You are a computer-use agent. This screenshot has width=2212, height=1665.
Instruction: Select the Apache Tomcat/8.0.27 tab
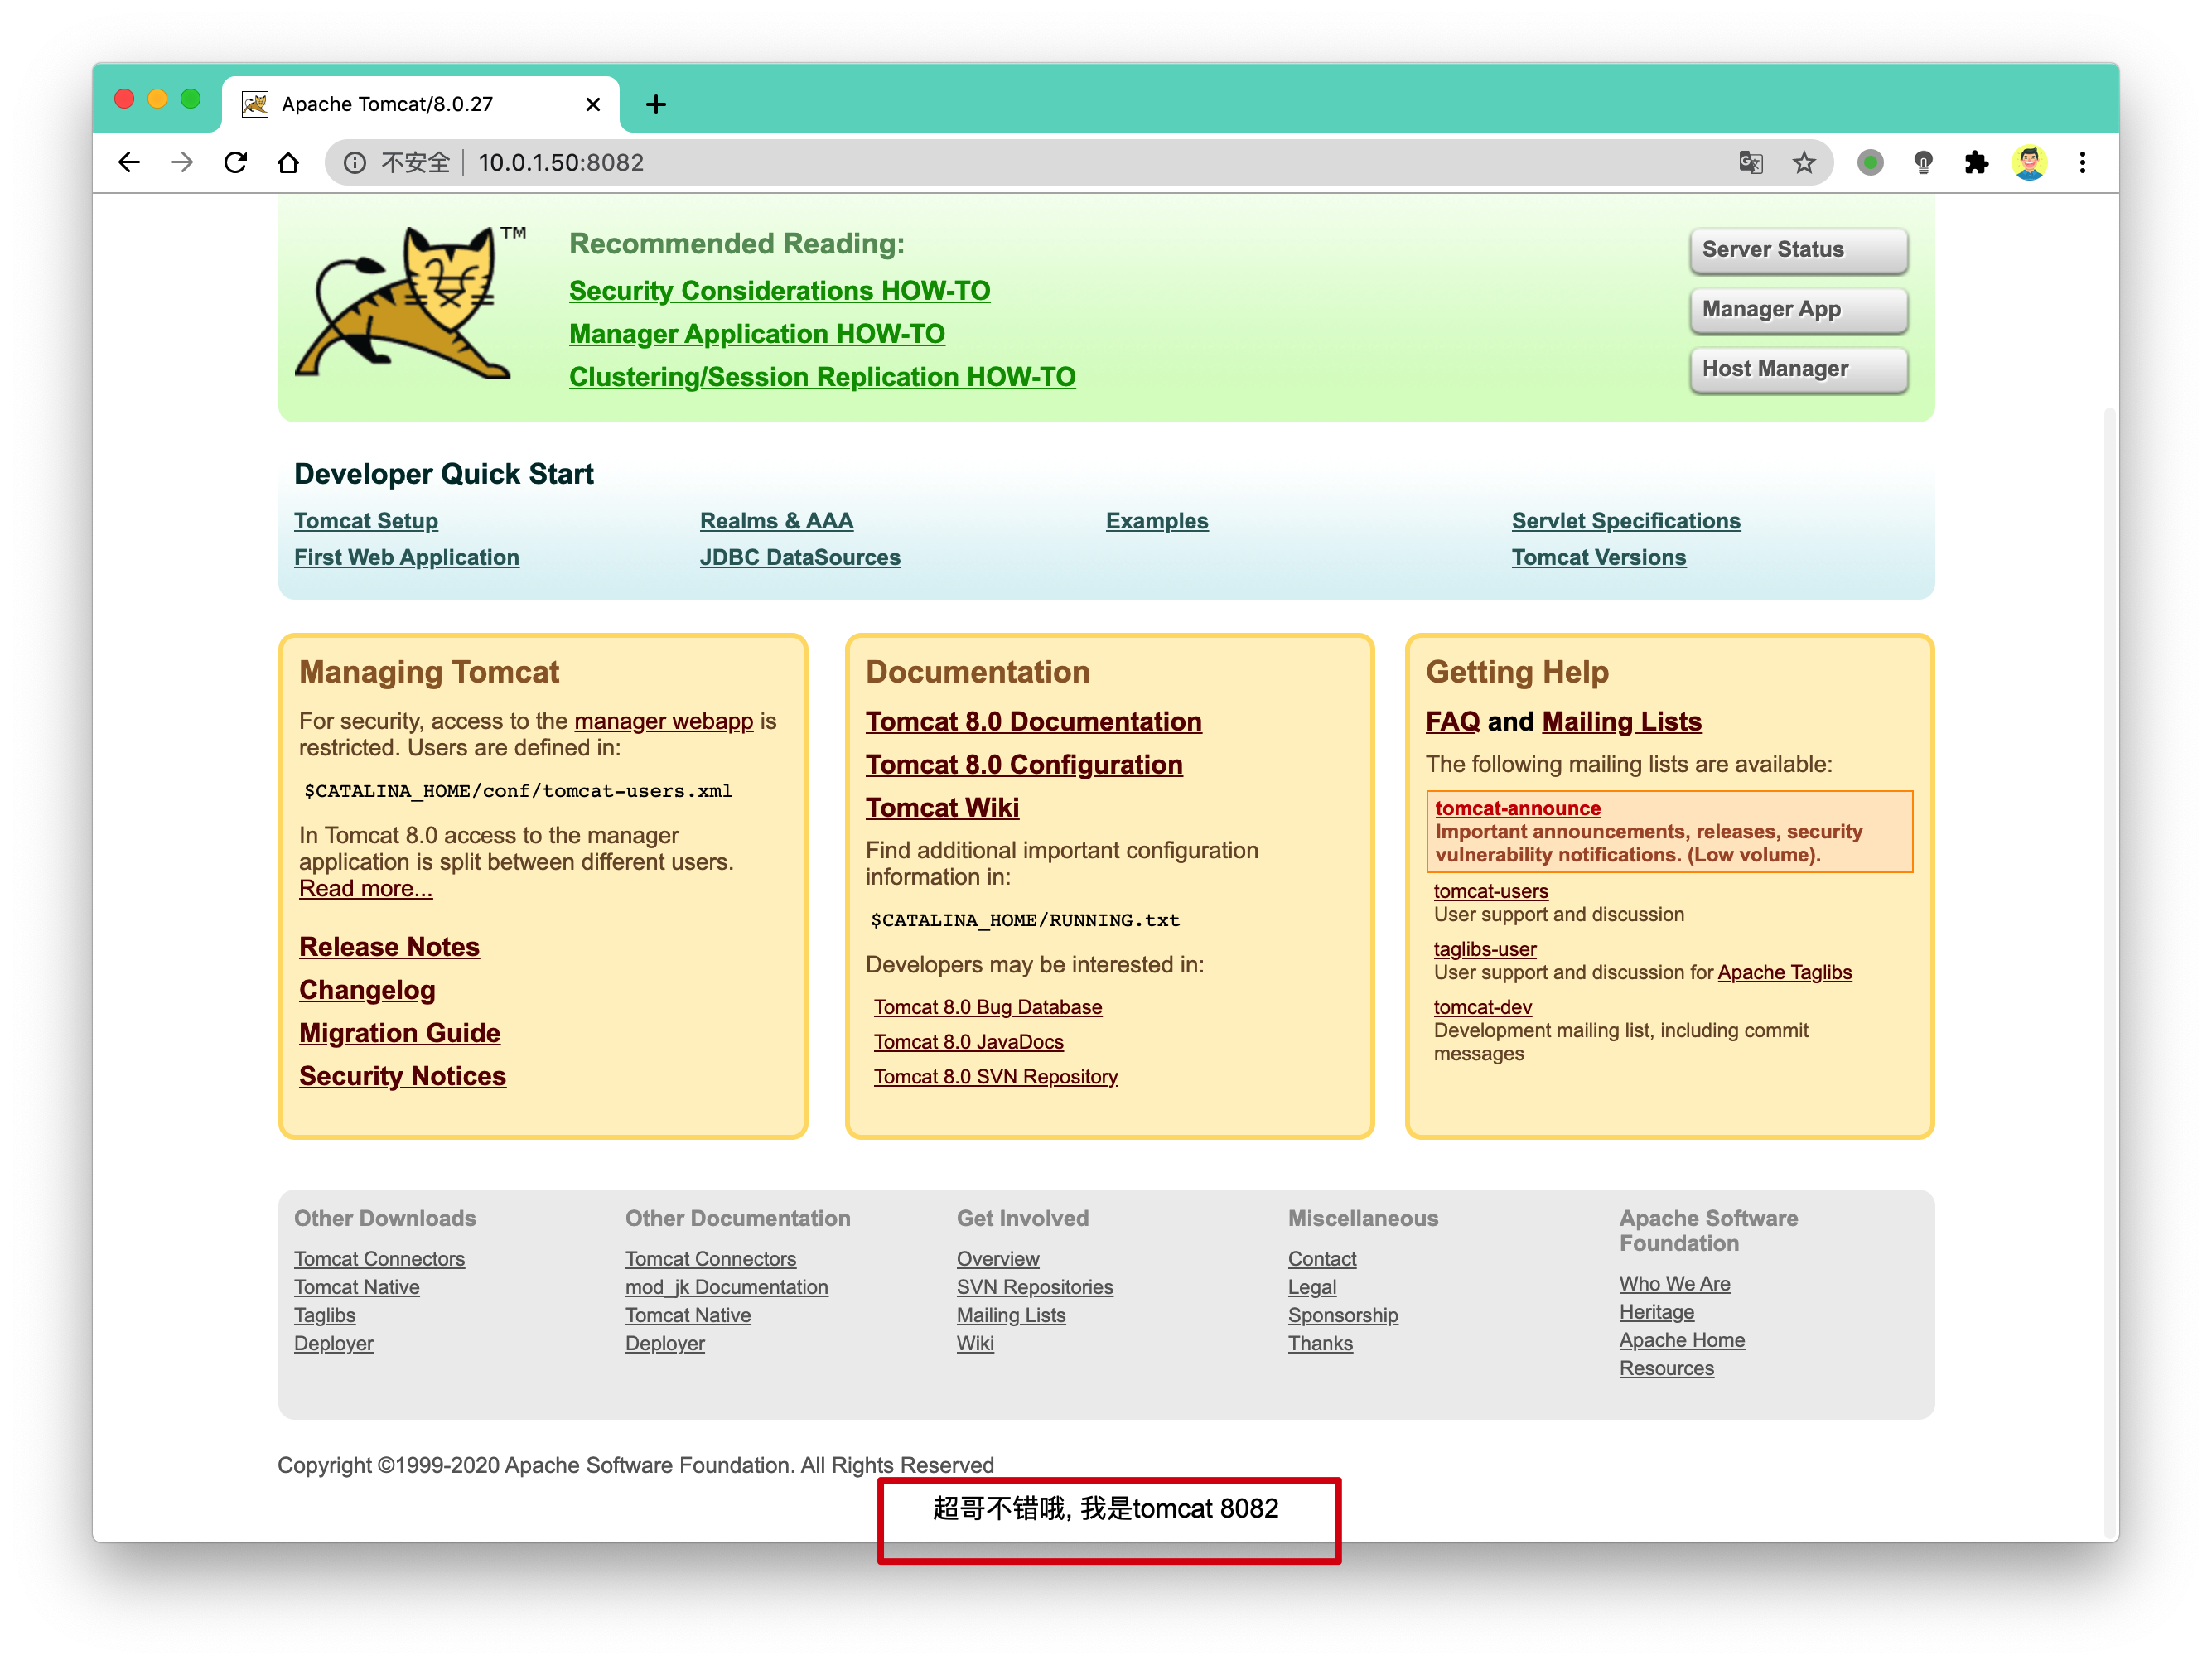coord(421,104)
